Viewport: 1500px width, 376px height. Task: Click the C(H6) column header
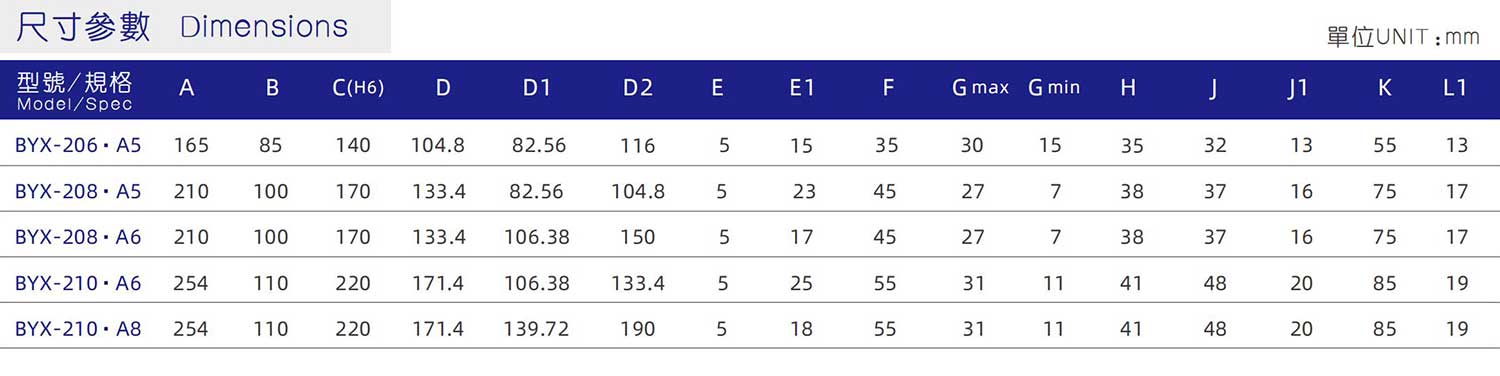(x=357, y=88)
